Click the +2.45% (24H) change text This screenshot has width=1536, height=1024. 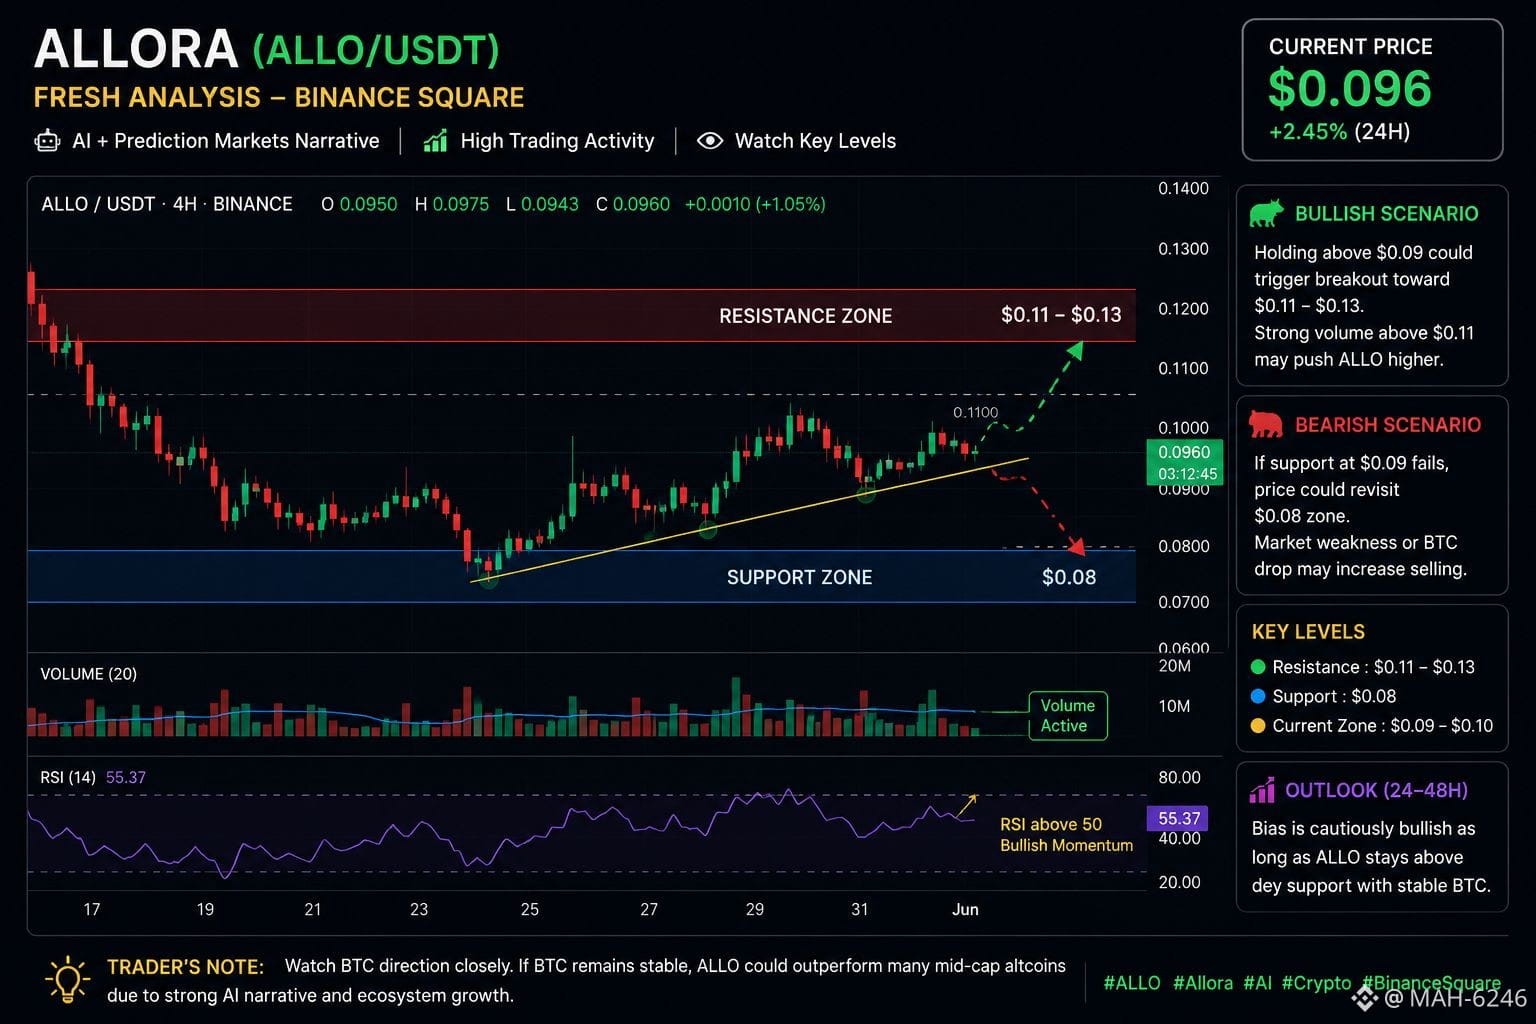(1339, 132)
